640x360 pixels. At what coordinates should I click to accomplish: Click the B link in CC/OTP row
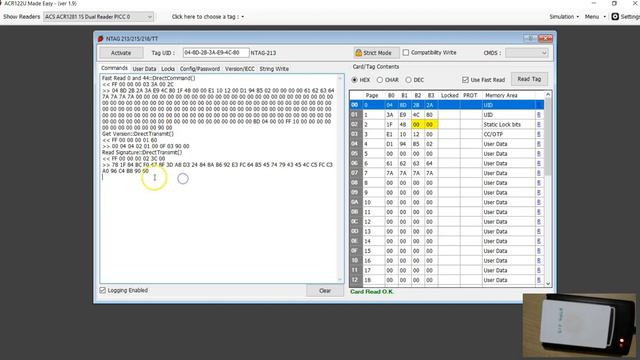(x=539, y=134)
